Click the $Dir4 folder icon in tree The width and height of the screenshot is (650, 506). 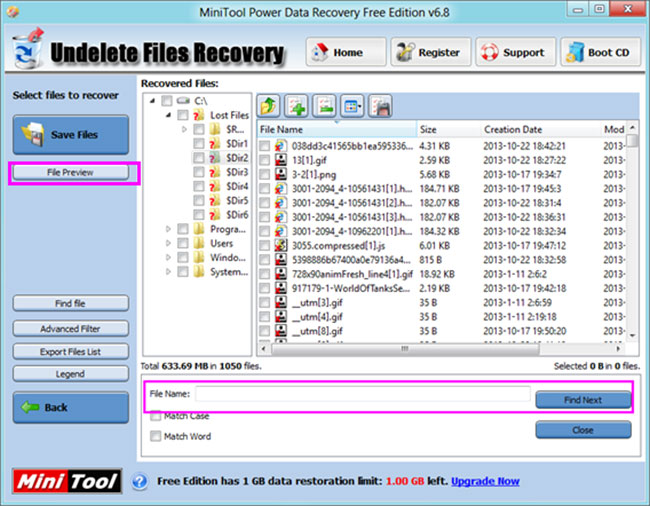coord(214,186)
